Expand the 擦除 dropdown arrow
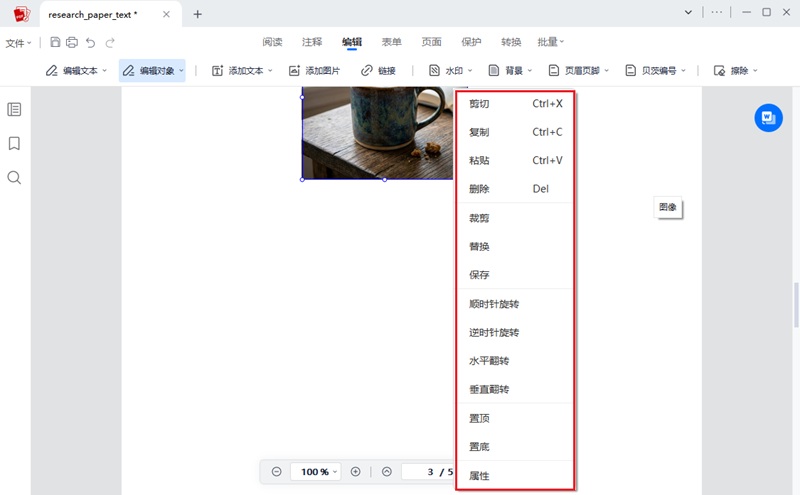 [755, 71]
